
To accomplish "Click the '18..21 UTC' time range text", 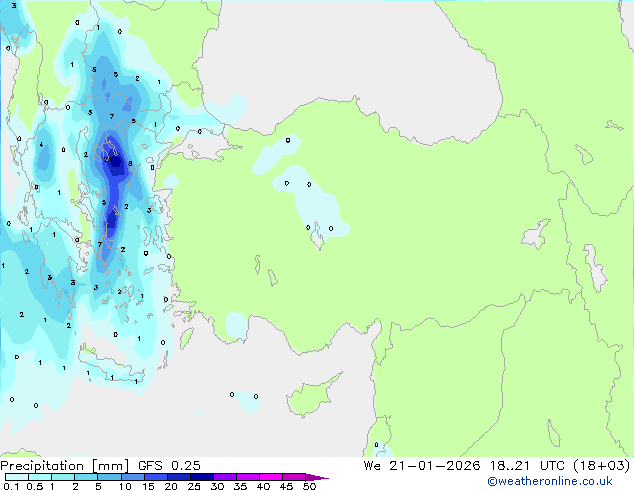I will coord(527,466).
